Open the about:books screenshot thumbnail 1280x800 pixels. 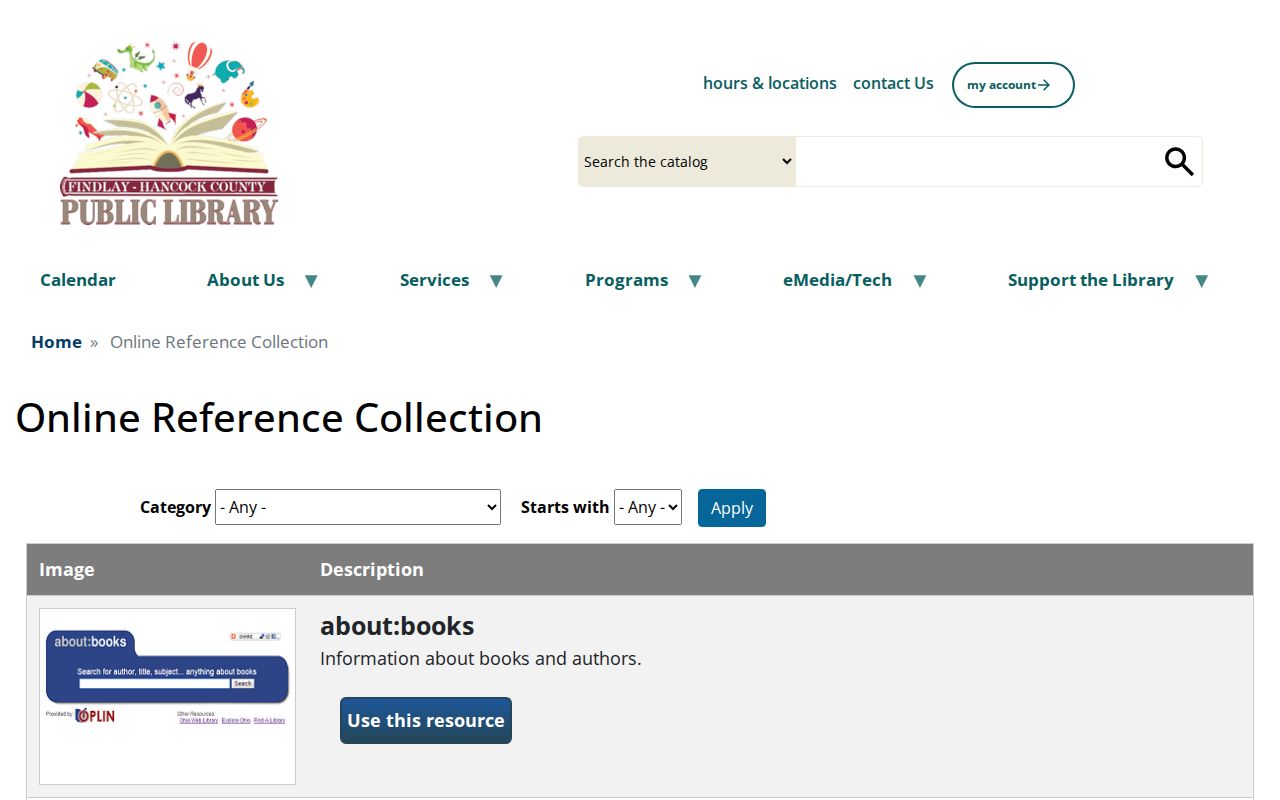(x=167, y=696)
